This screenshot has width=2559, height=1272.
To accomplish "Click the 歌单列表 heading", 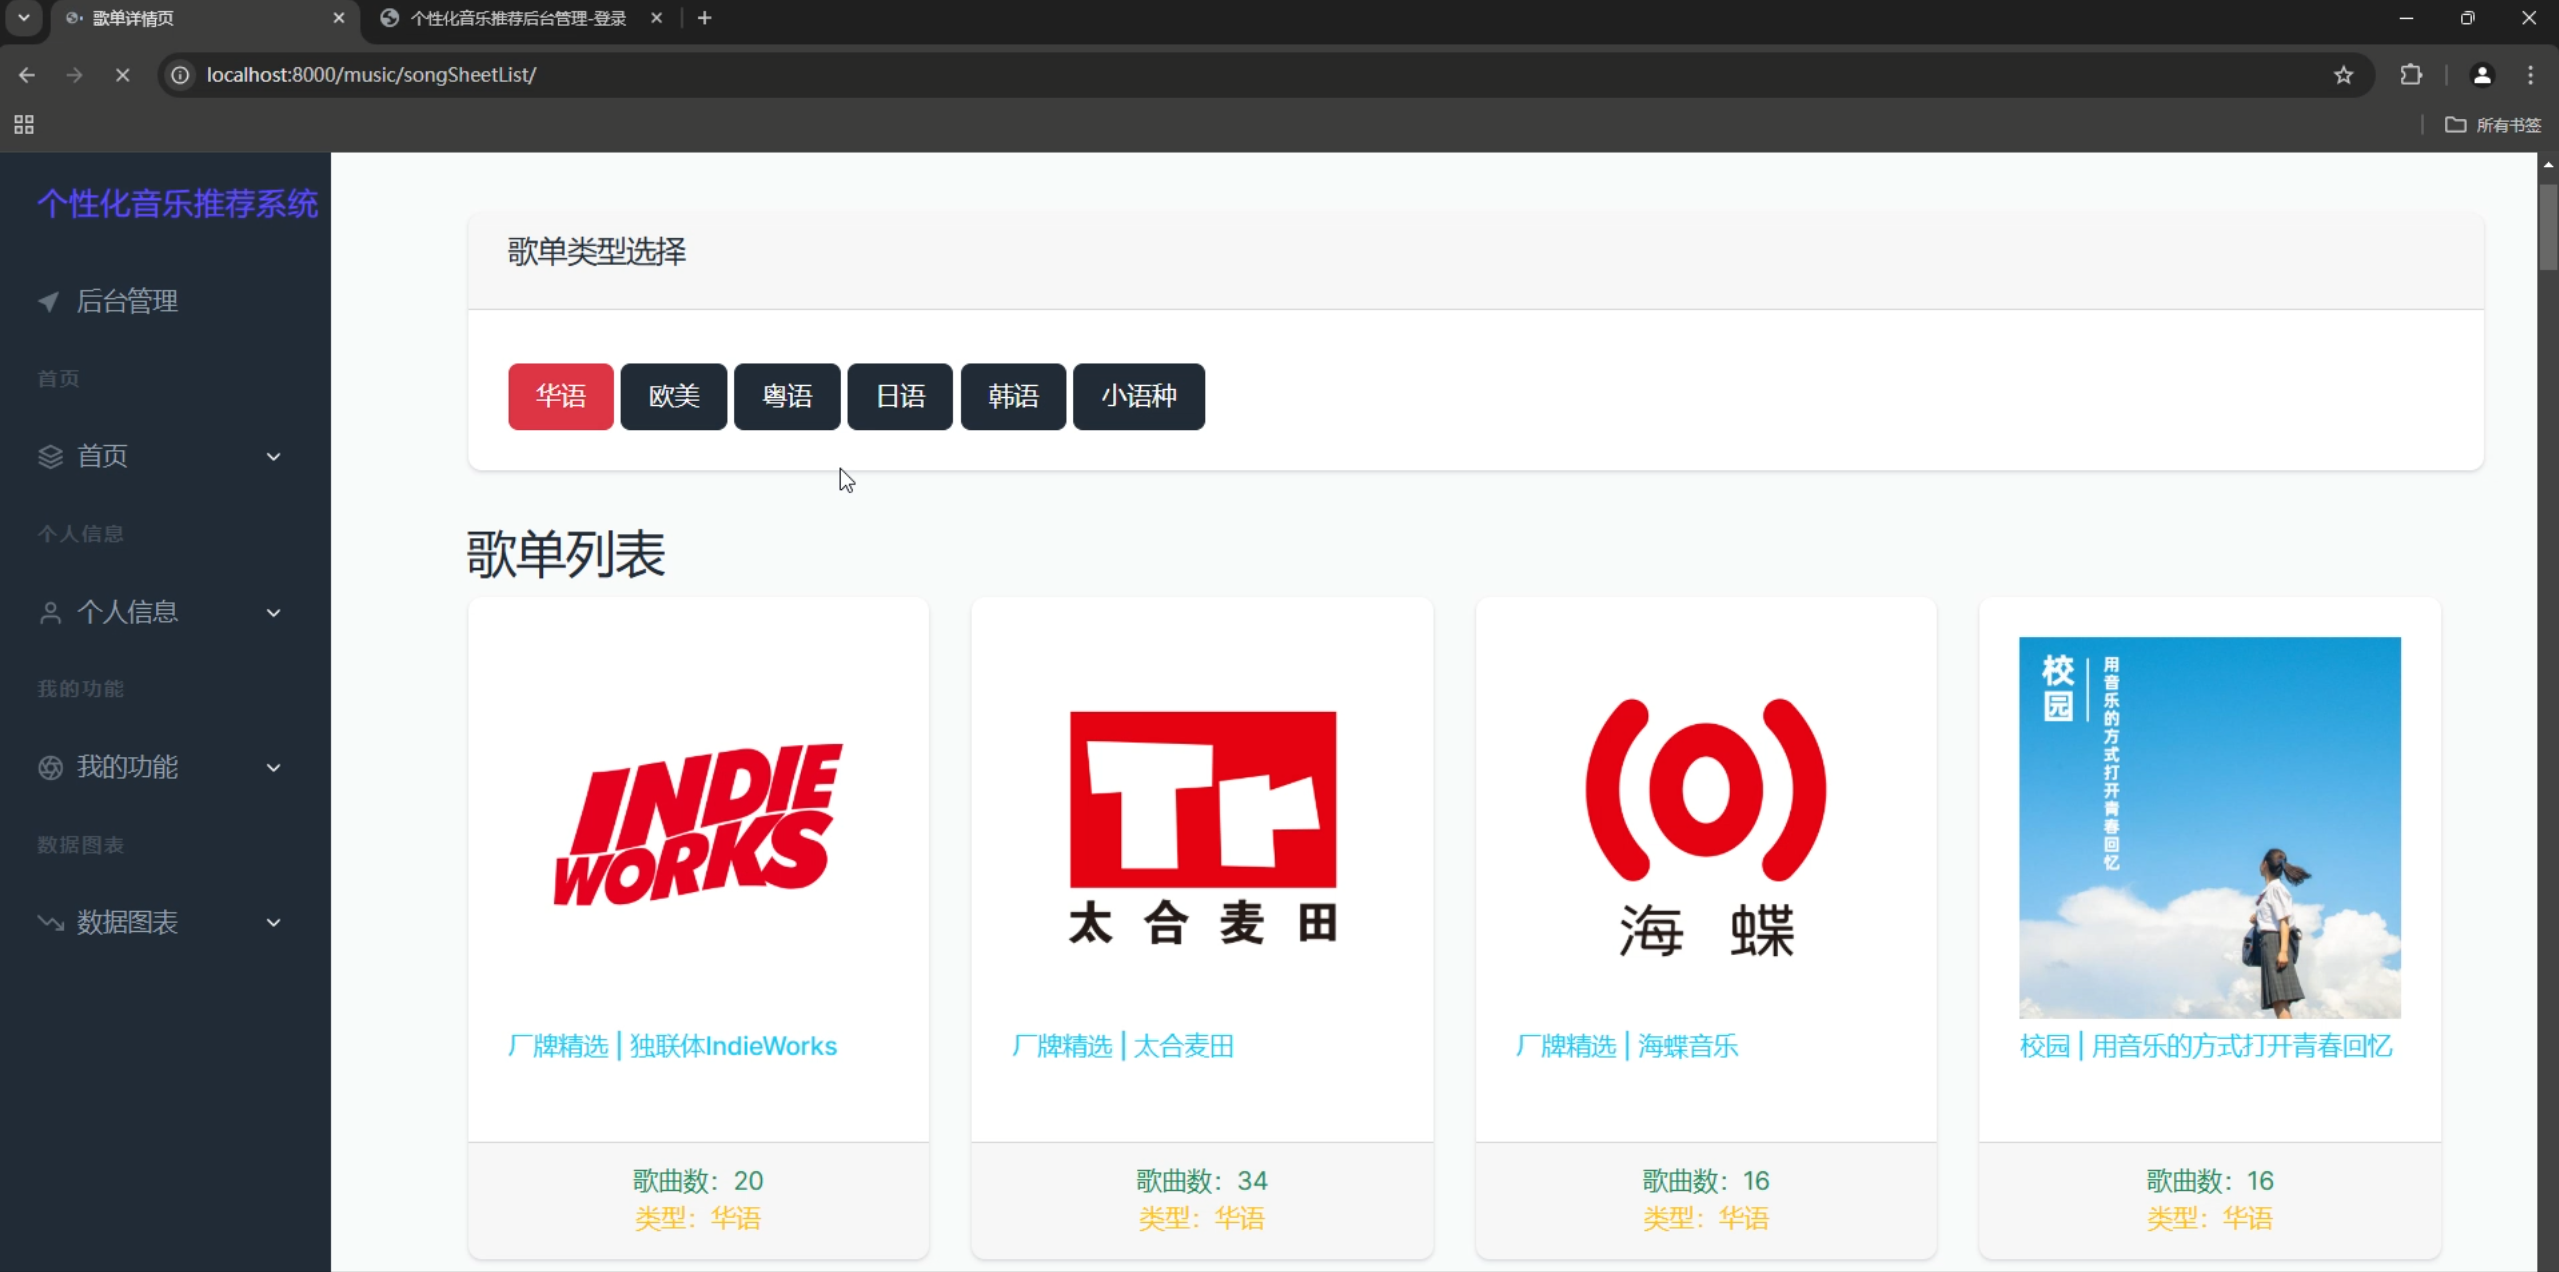I will pyautogui.click(x=566, y=554).
